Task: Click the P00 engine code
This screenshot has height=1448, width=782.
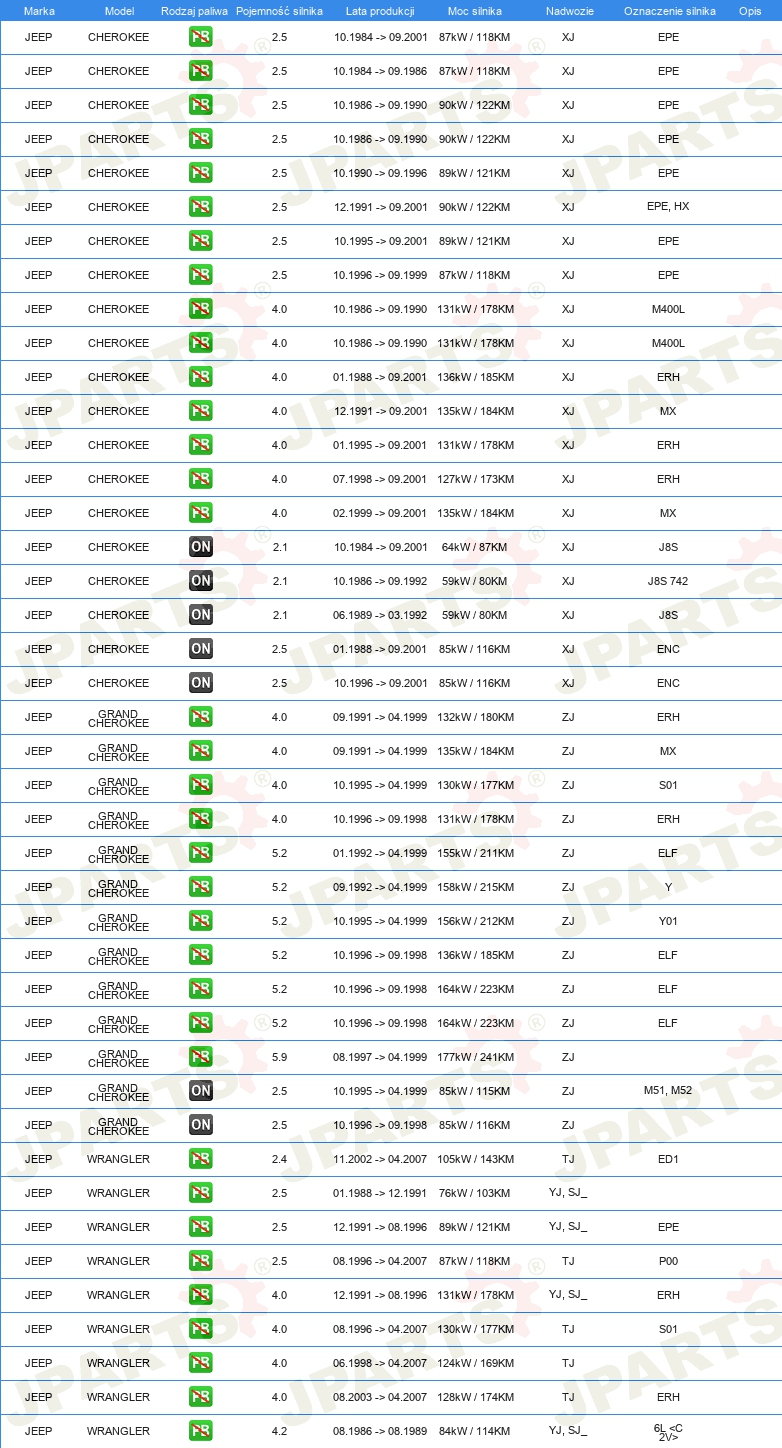Action: [x=668, y=1261]
